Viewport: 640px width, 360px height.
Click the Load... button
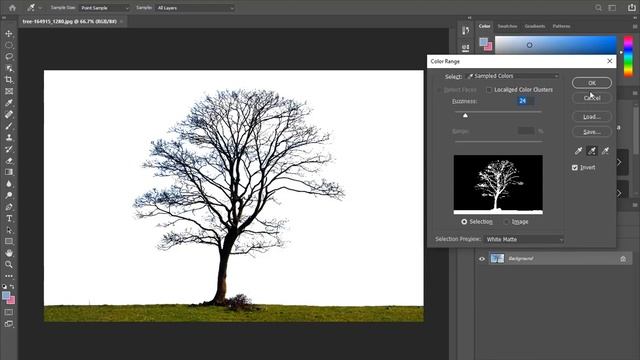point(592,117)
